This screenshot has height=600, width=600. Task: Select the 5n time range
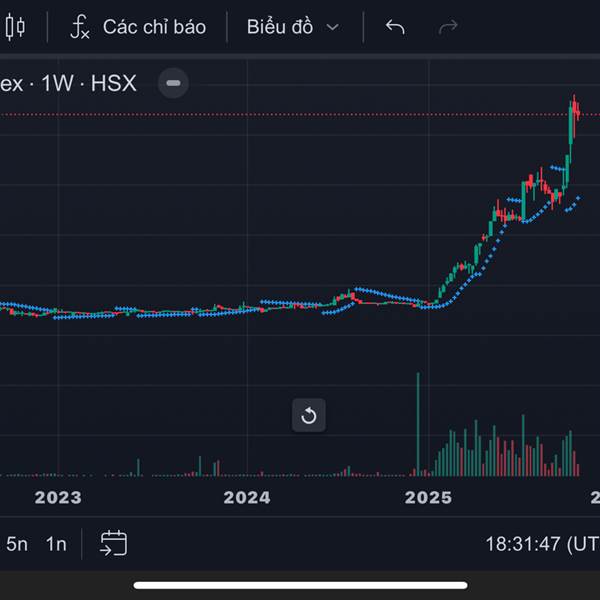click(17, 544)
